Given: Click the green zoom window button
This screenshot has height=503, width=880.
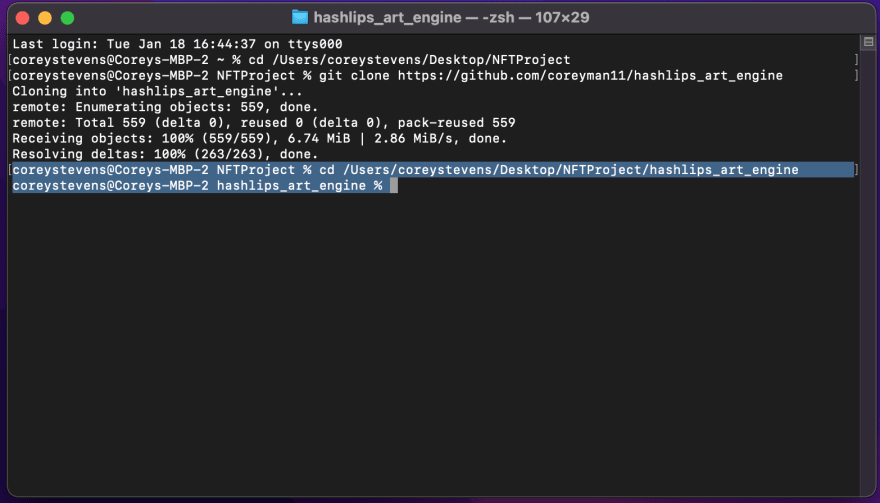Looking at the screenshot, I should pyautogui.click(x=67, y=18).
